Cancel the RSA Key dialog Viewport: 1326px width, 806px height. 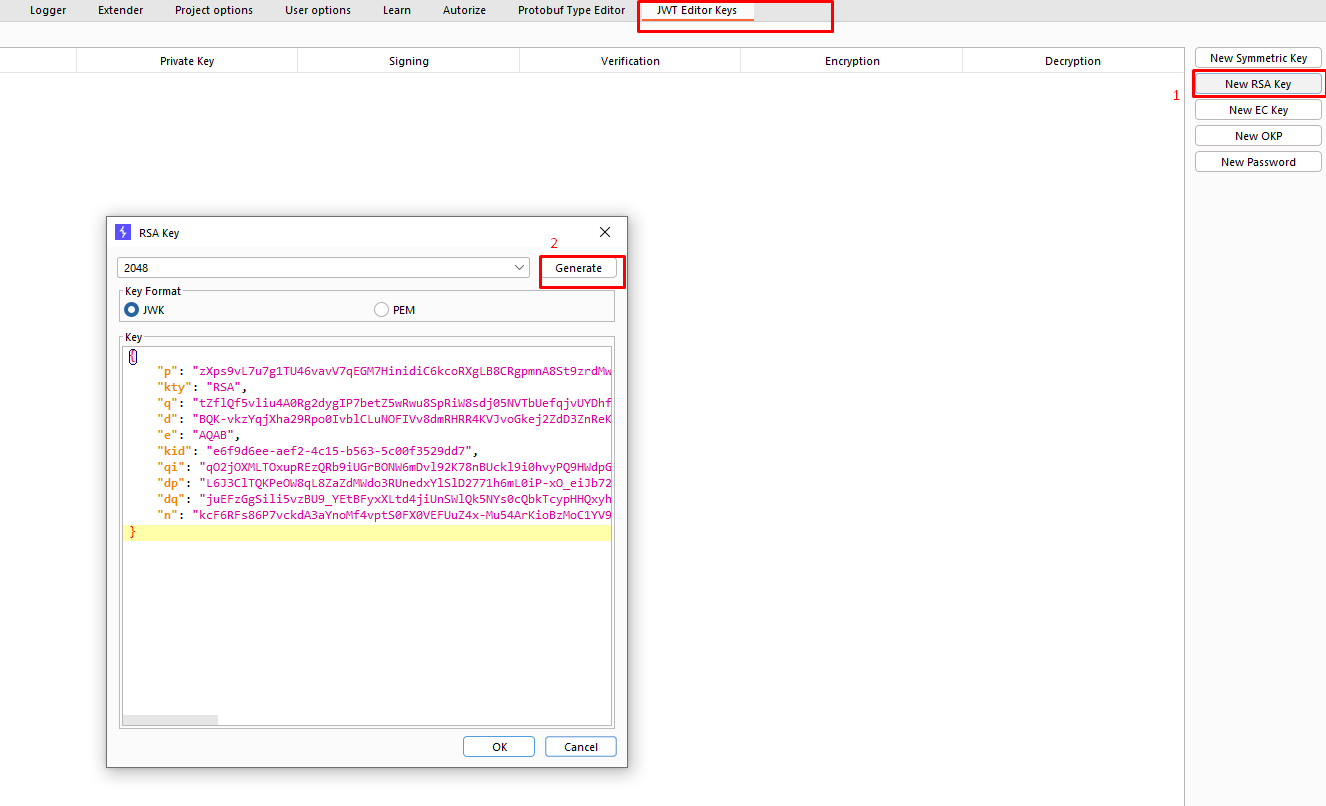[581, 747]
